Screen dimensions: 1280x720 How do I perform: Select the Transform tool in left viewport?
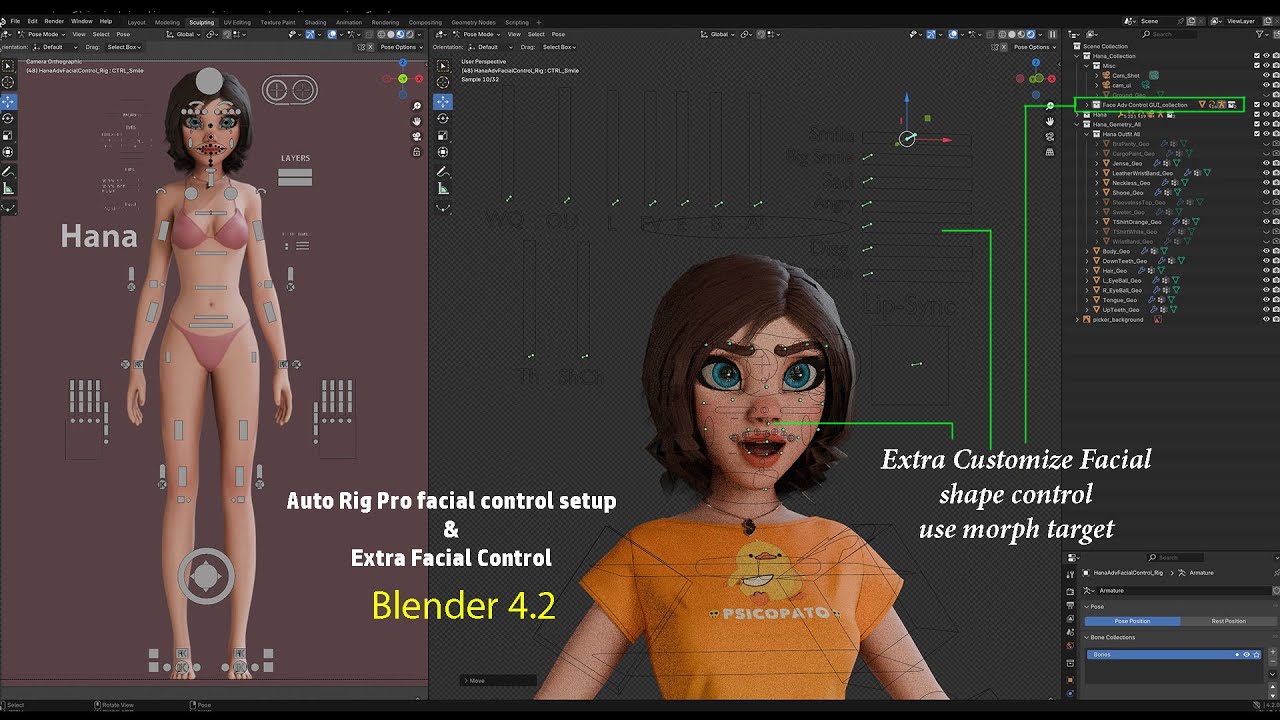tap(8, 152)
